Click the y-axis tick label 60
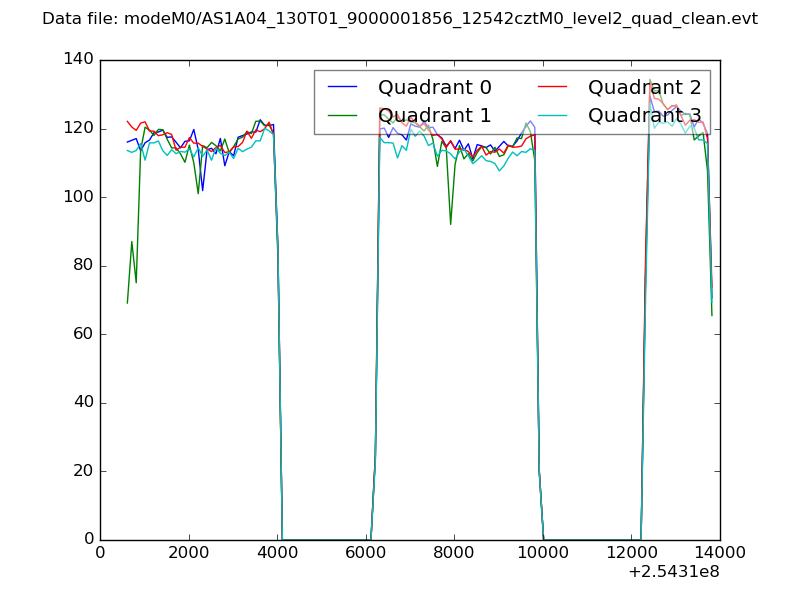 (85, 334)
